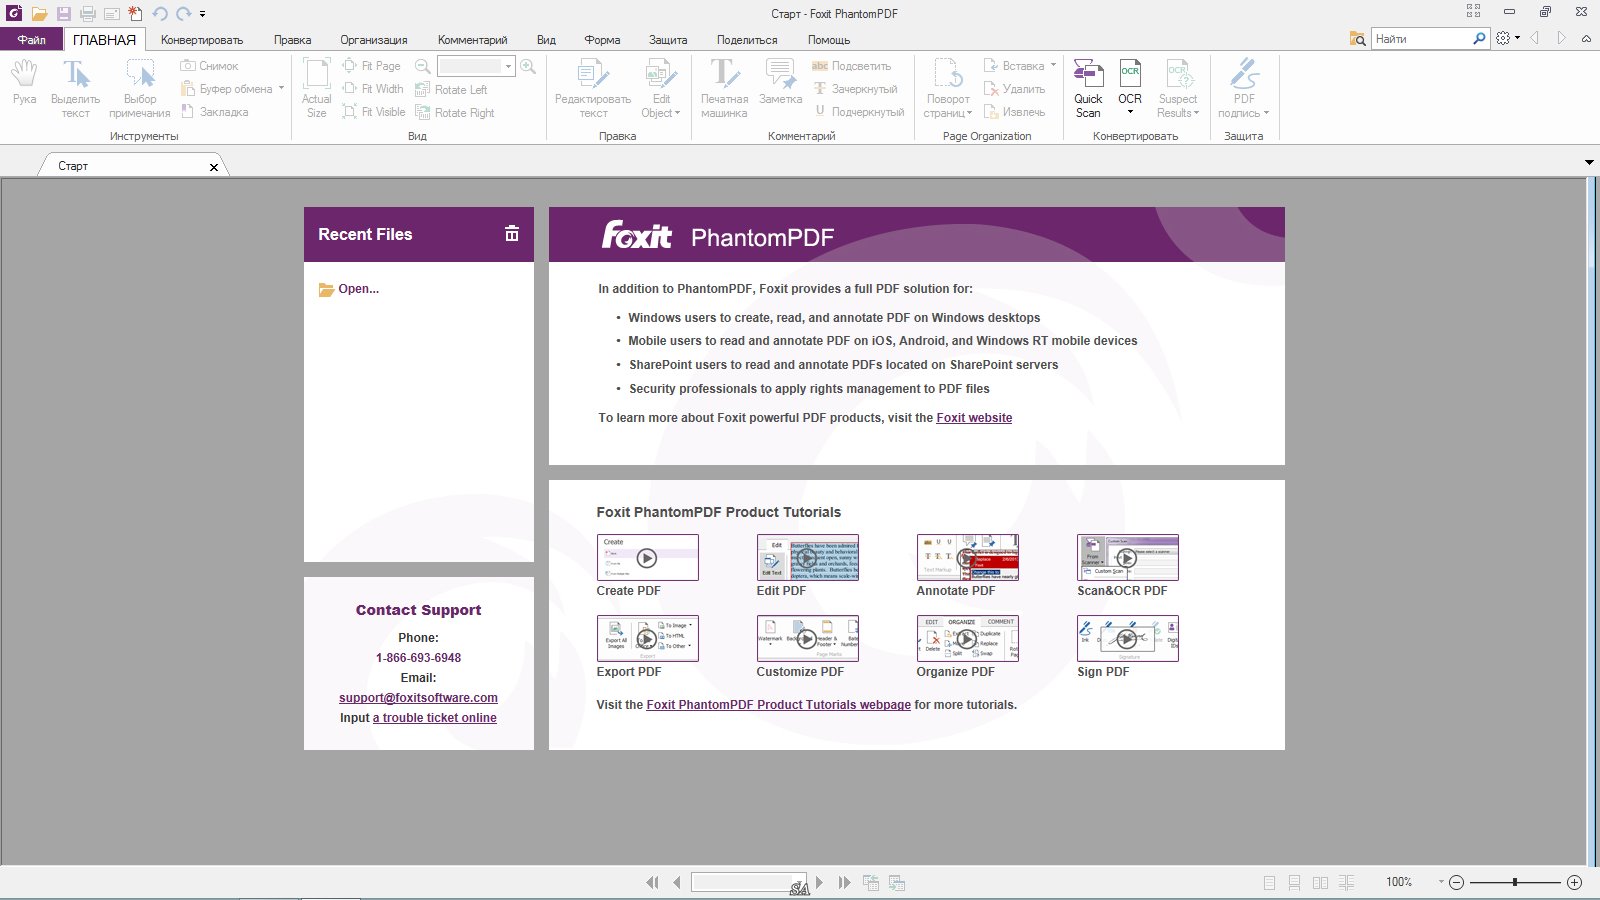This screenshot has width=1600, height=900.
Task: Click the support@foxitsoftware.com email link
Action: (418, 698)
